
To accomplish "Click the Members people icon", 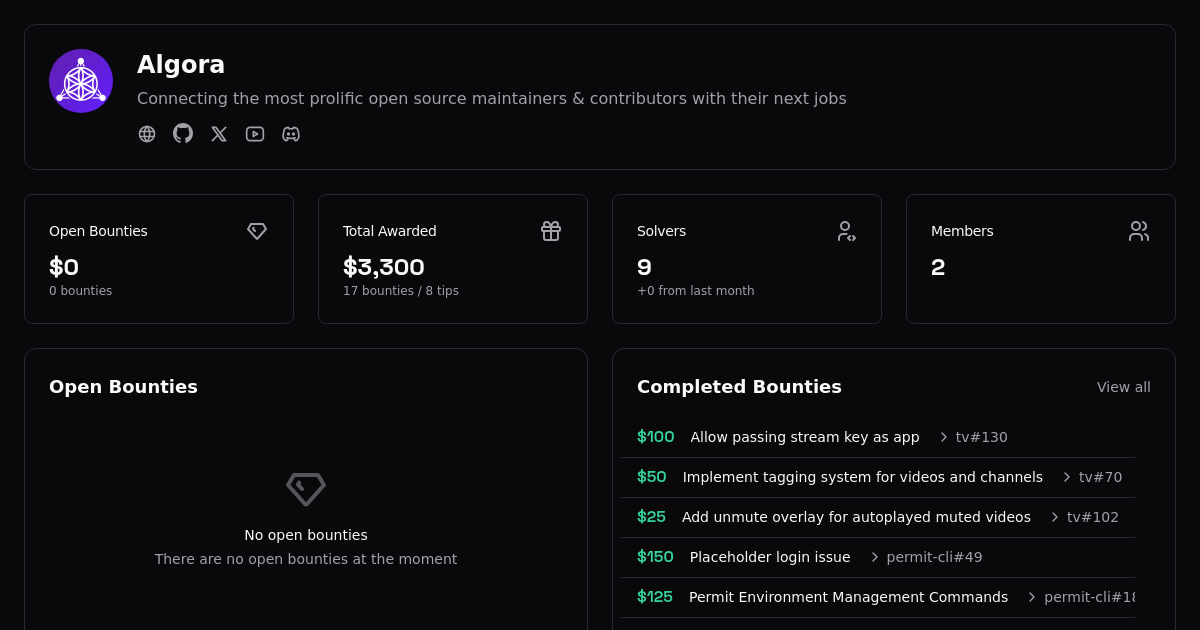I will coord(1139,231).
